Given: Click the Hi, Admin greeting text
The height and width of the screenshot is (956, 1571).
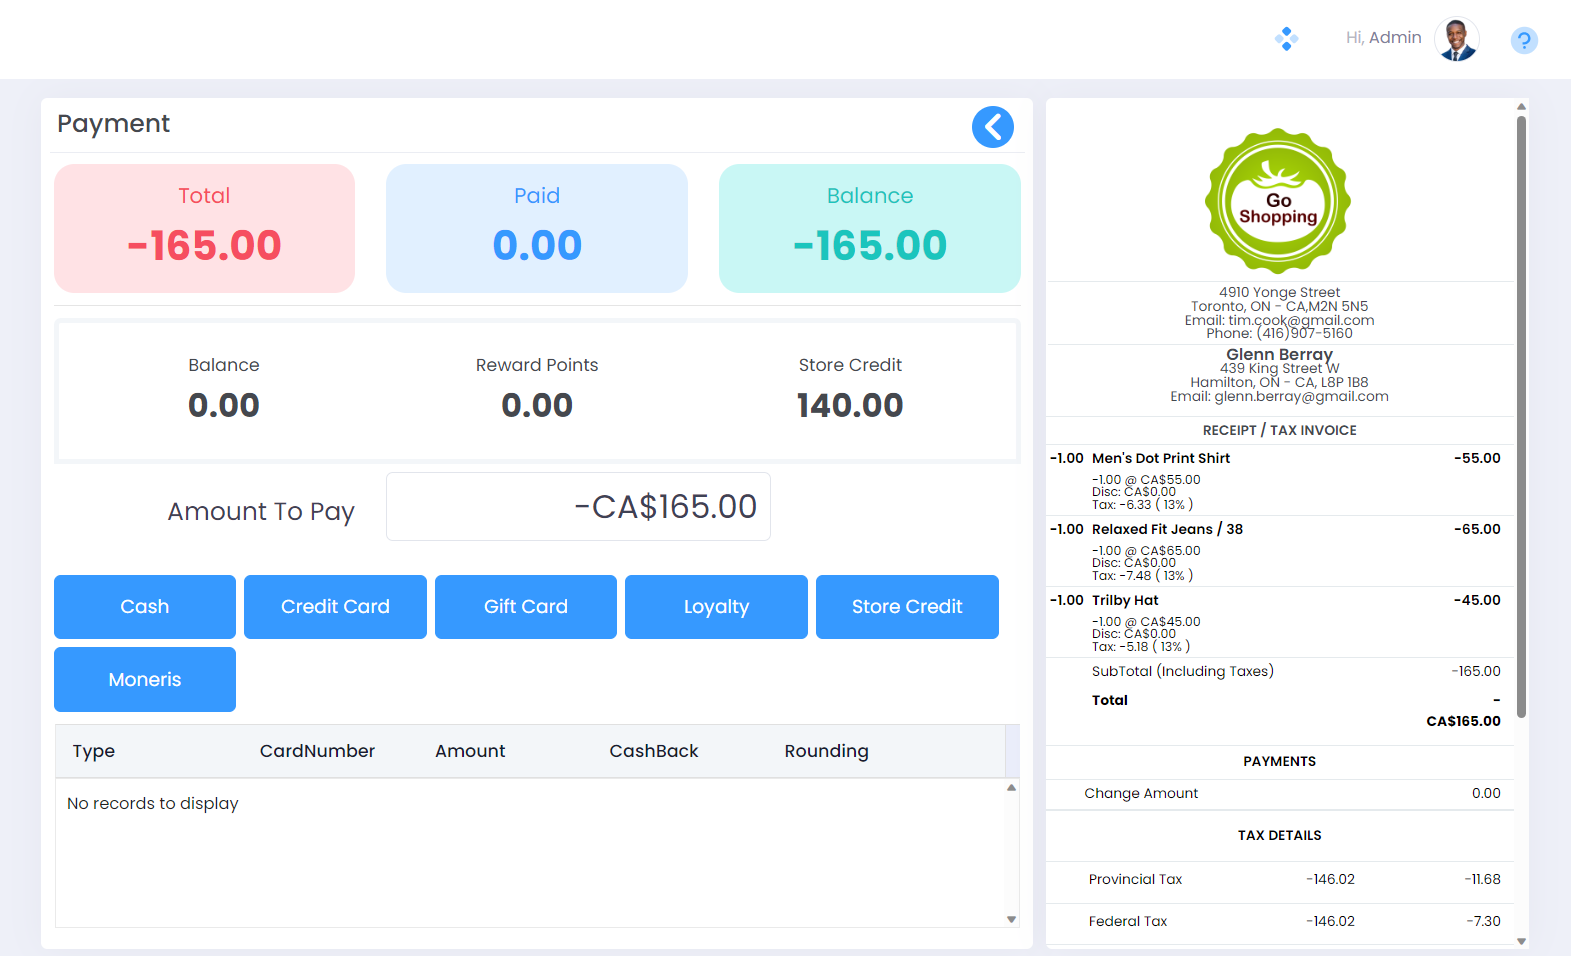Looking at the screenshot, I should [x=1383, y=38].
